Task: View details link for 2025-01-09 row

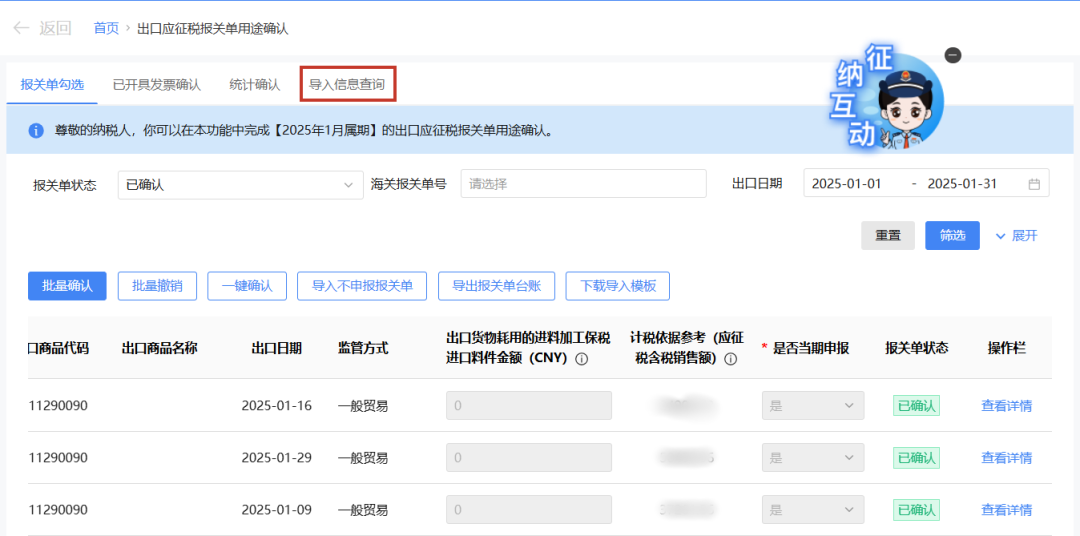Action: point(1006,510)
